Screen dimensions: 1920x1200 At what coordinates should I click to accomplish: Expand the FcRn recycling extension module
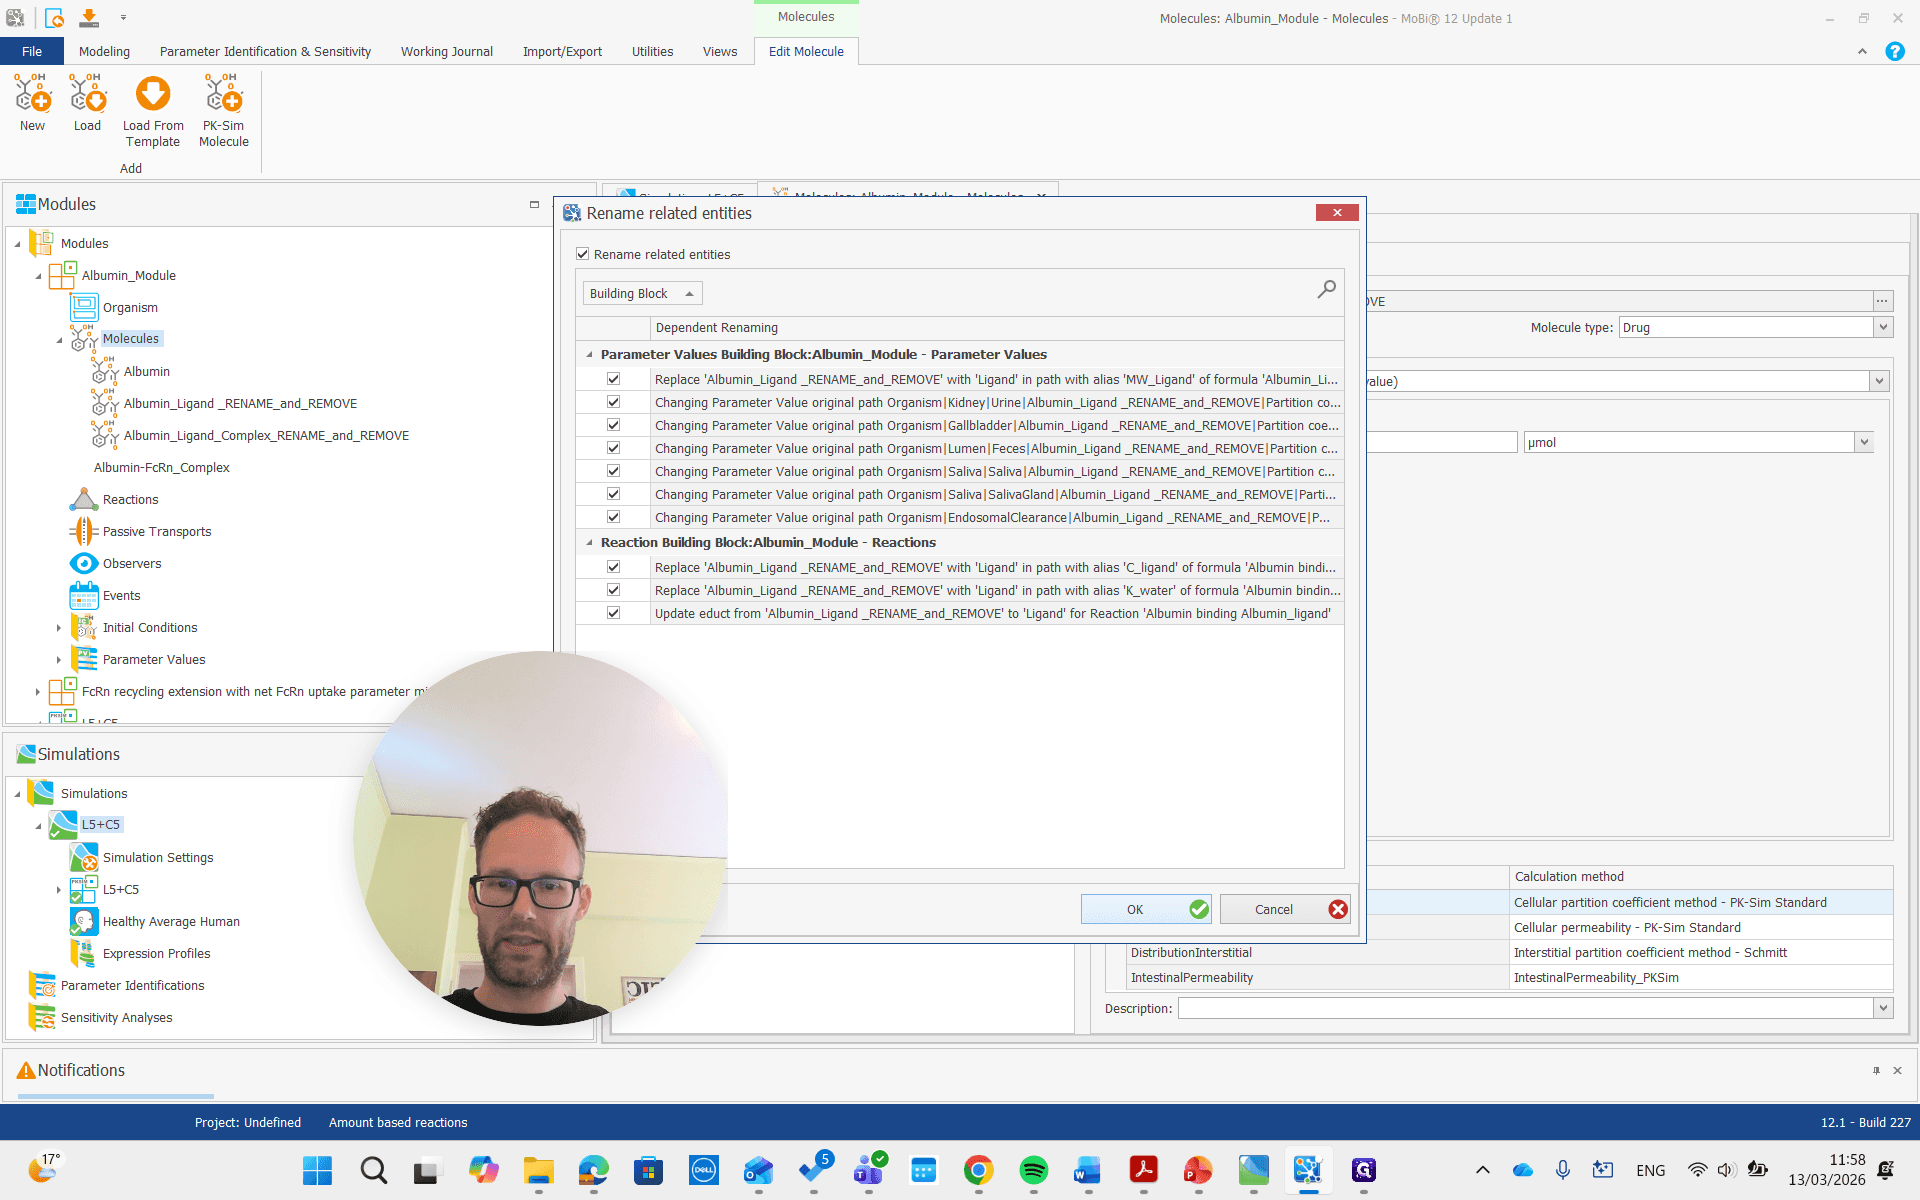click(x=38, y=692)
